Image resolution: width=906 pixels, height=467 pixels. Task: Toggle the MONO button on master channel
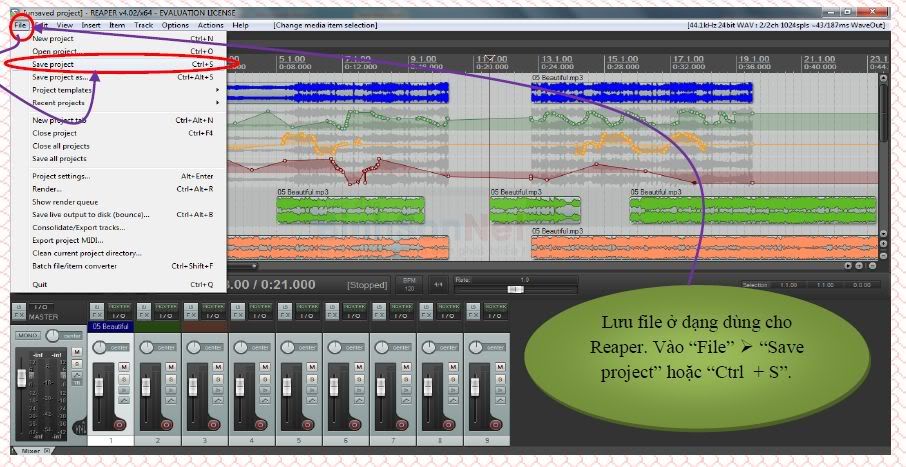(x=28, y=335)
